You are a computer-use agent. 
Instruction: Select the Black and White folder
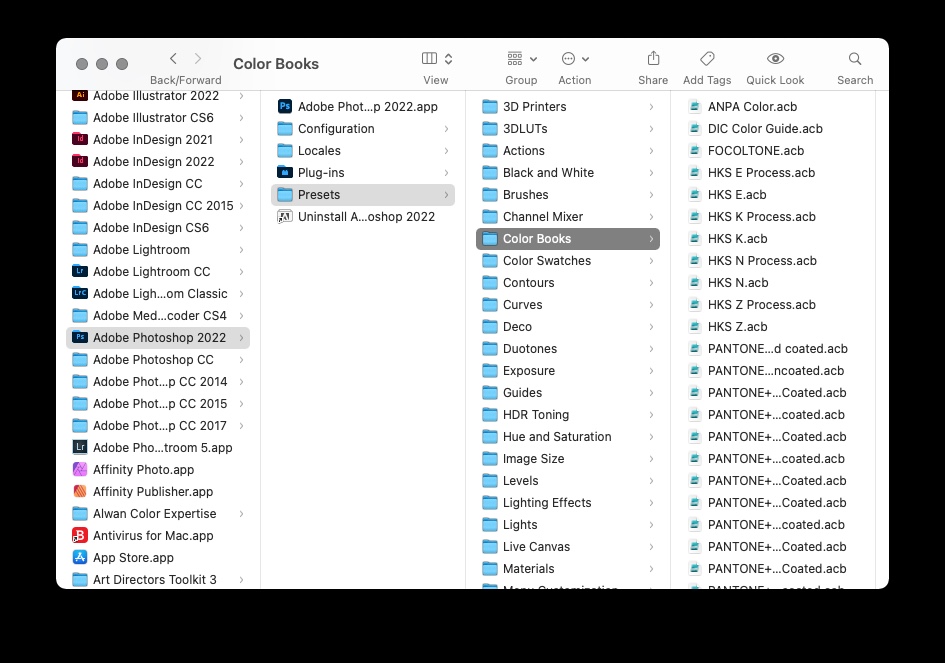568,172
